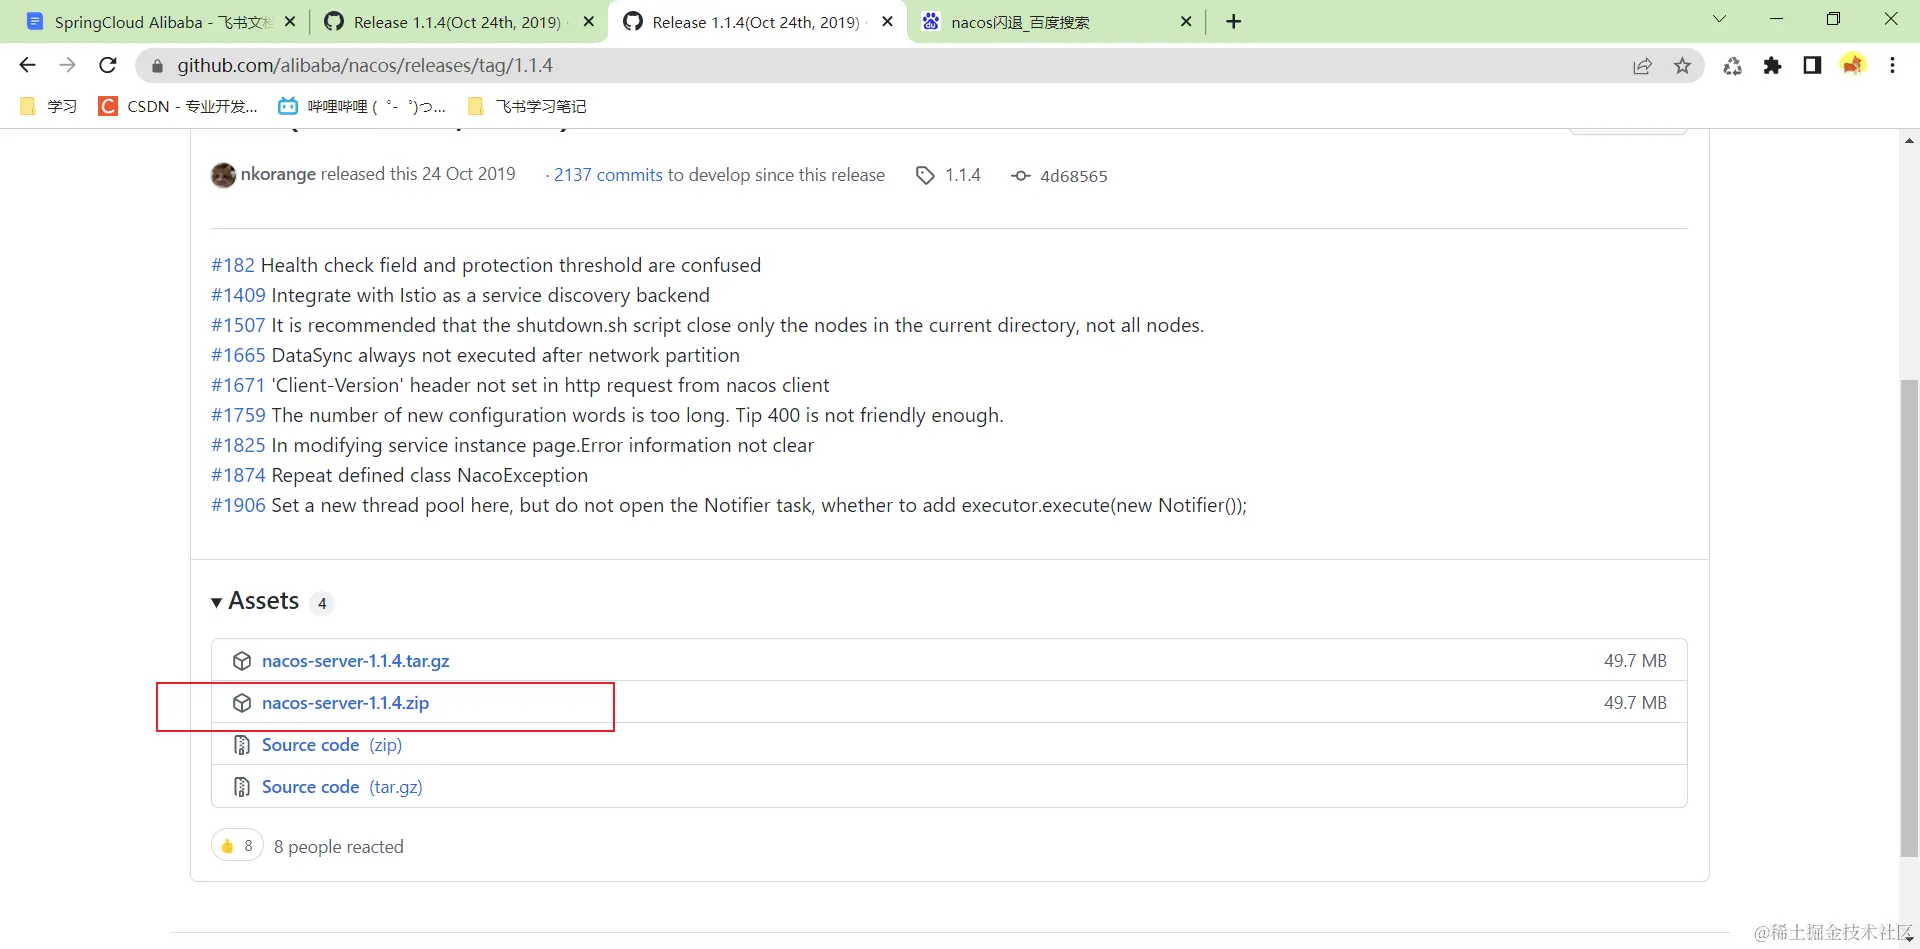The height and width of the screenshot is (949, 1920).
Task: Click the site lock icon in address bar
Action: 156,66
